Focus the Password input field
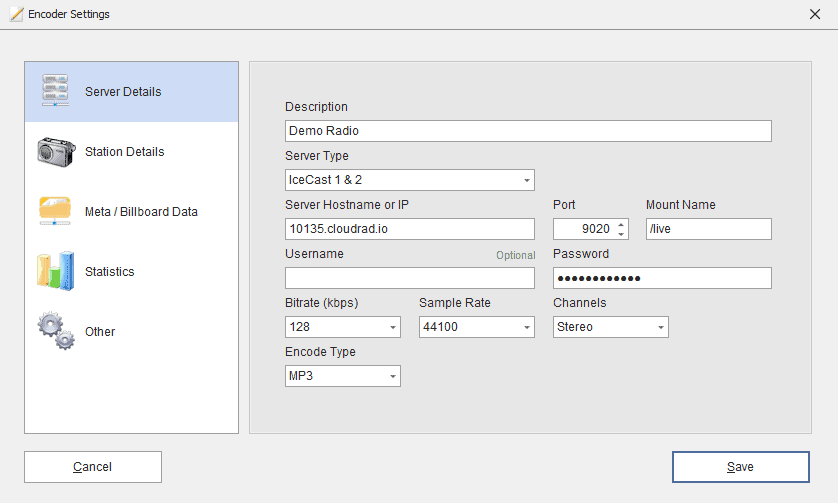The width and height of the screenshot is (838, 503). click(662, 278)
